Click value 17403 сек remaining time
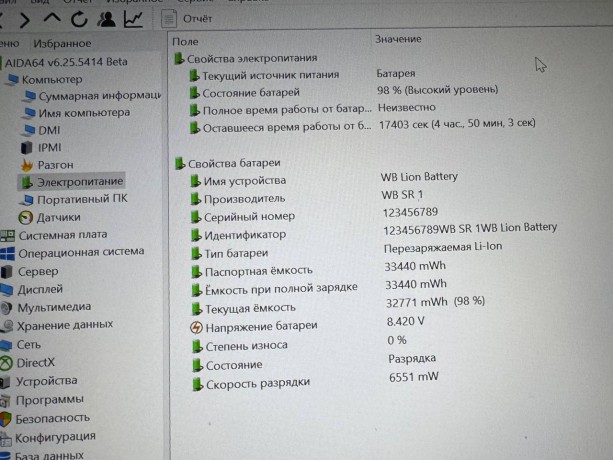 coord(457,124)
